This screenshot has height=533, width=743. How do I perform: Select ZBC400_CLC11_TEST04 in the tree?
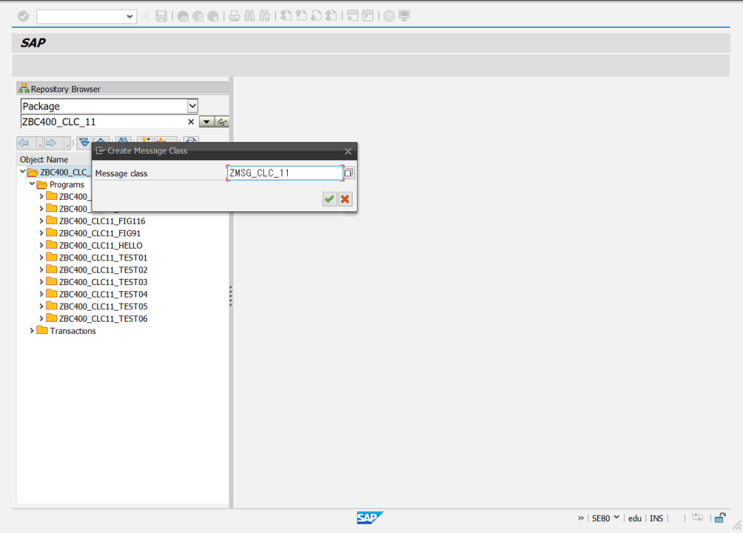point(103,294)
